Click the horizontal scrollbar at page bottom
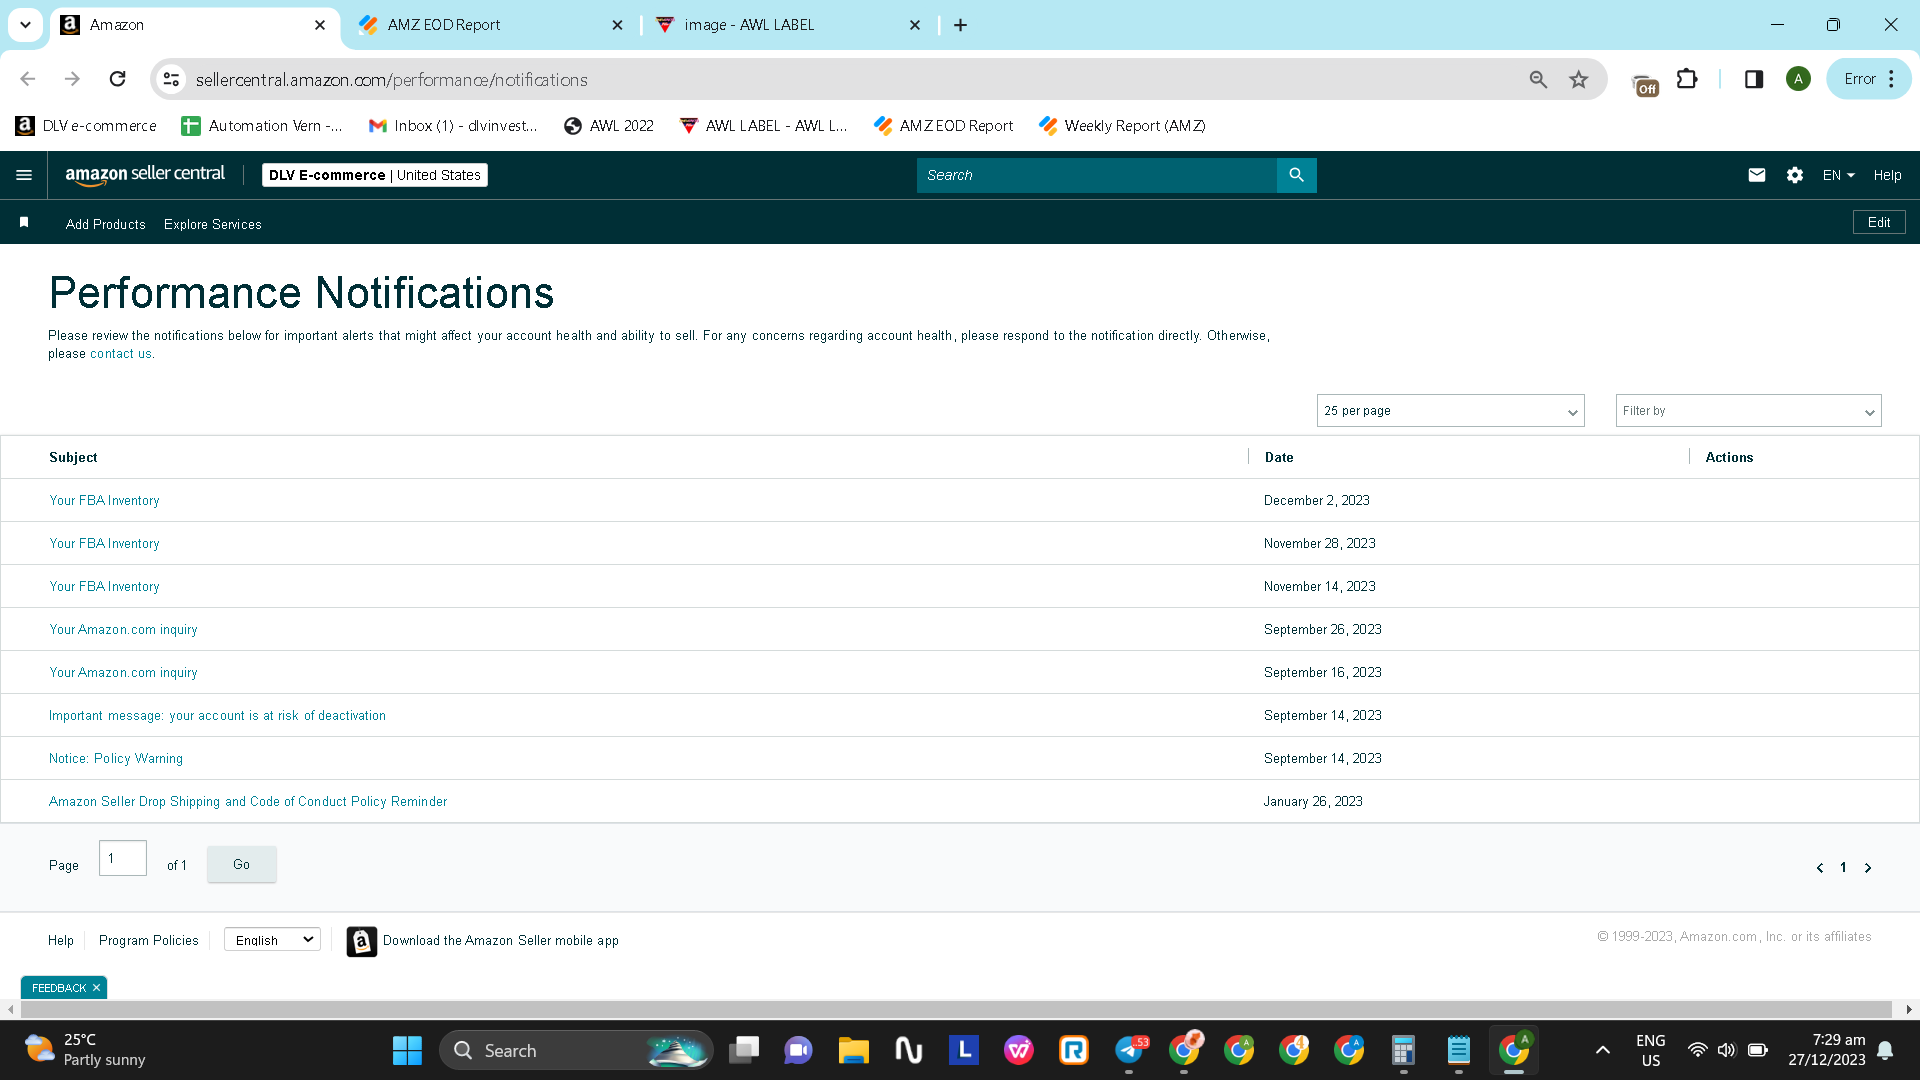This screenshot has width=1920, height=1080. click(x=955, y=1010)
